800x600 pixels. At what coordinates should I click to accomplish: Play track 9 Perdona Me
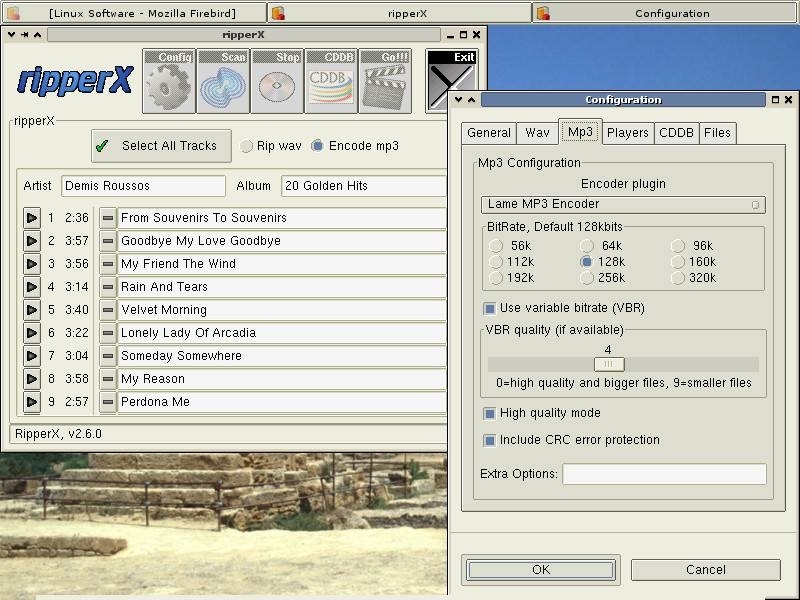32,402
